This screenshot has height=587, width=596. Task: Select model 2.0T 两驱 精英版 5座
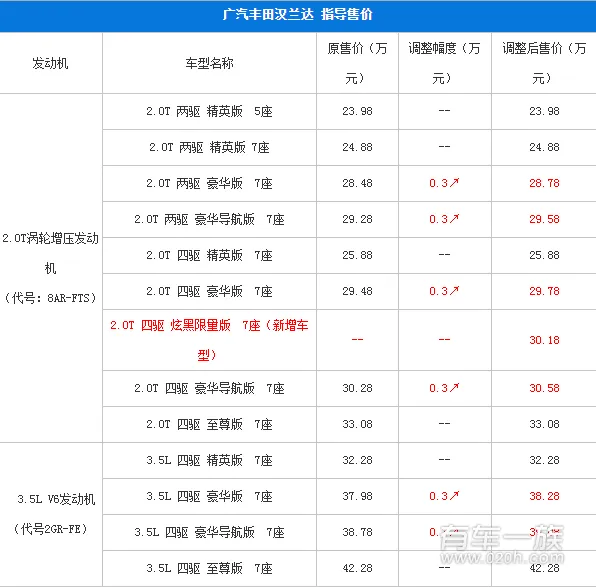tap(209, 111)
